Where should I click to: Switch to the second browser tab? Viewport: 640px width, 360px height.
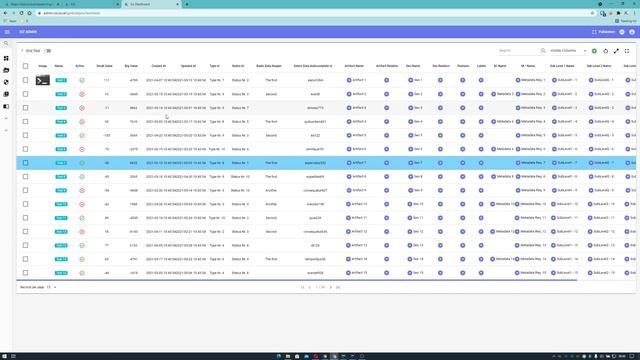(91, 4)
